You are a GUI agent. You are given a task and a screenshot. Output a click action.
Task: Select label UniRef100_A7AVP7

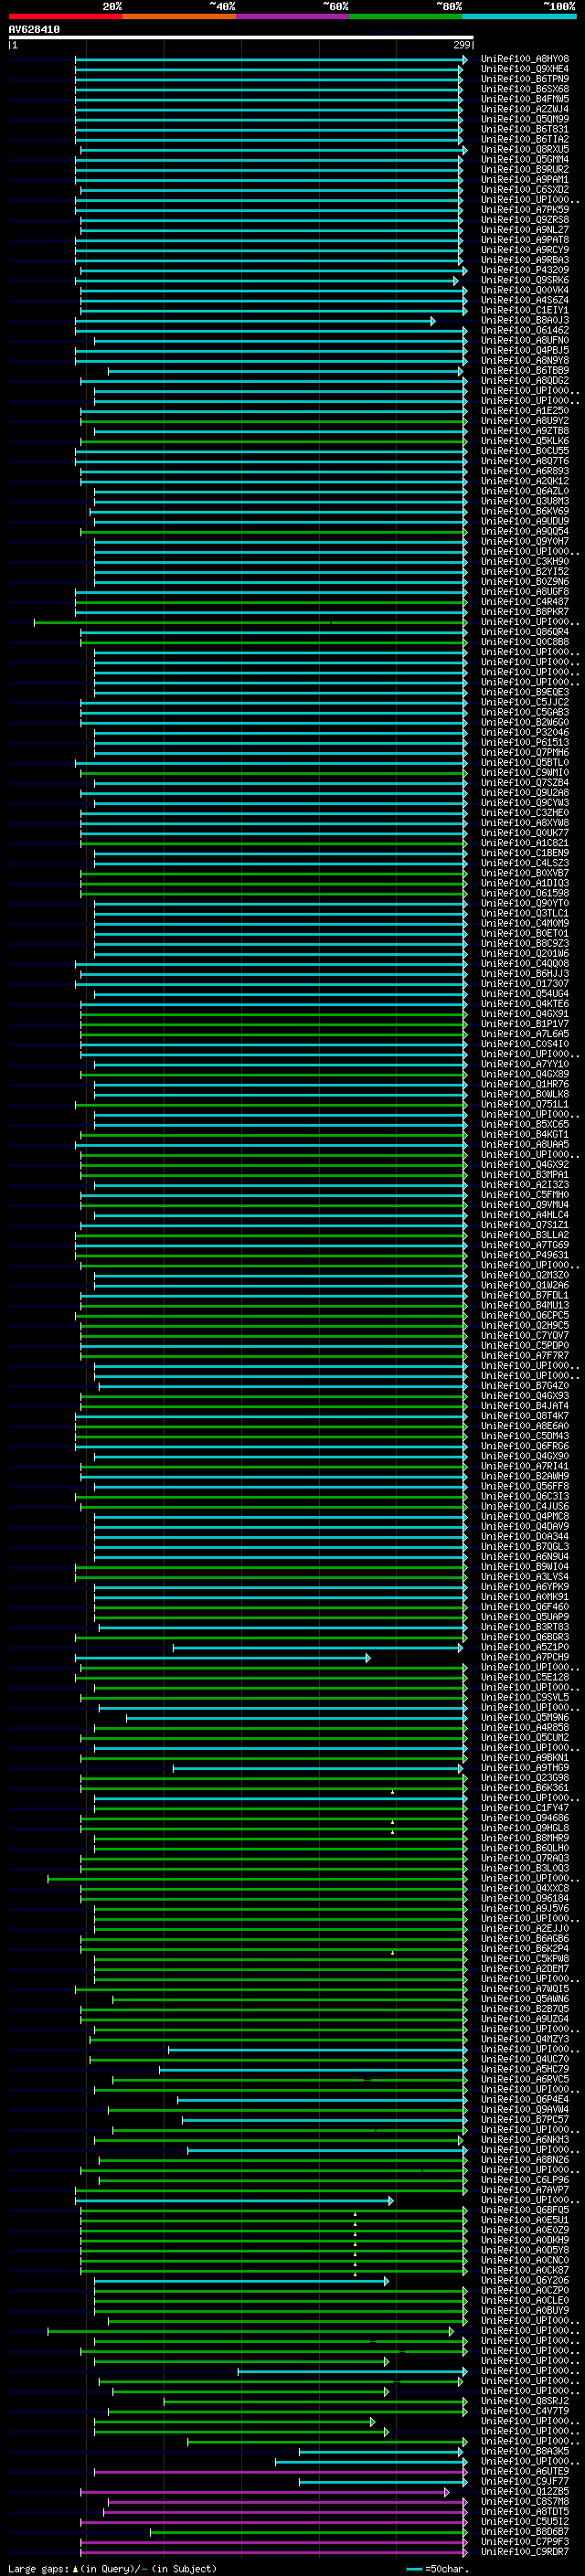point(525,2190)
